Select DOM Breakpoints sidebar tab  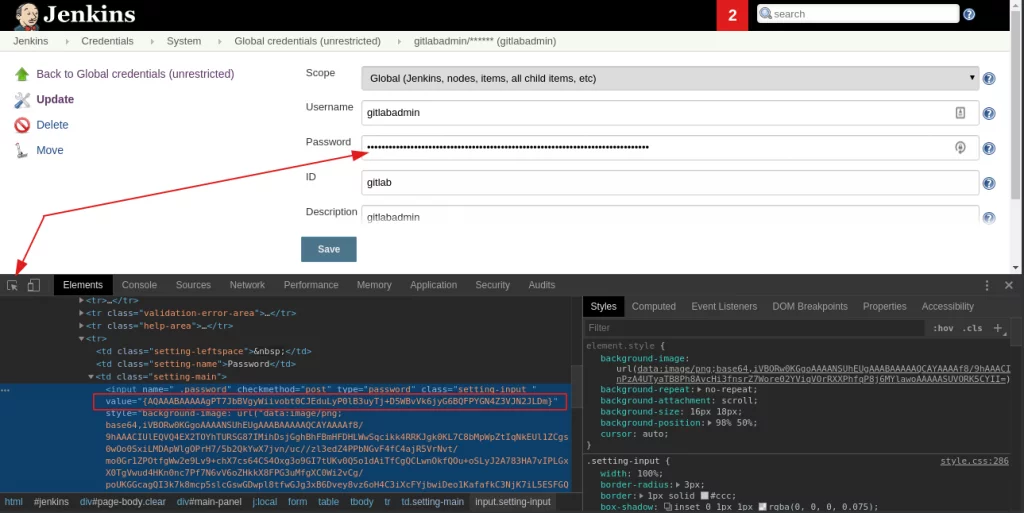(x=810, y=307)
